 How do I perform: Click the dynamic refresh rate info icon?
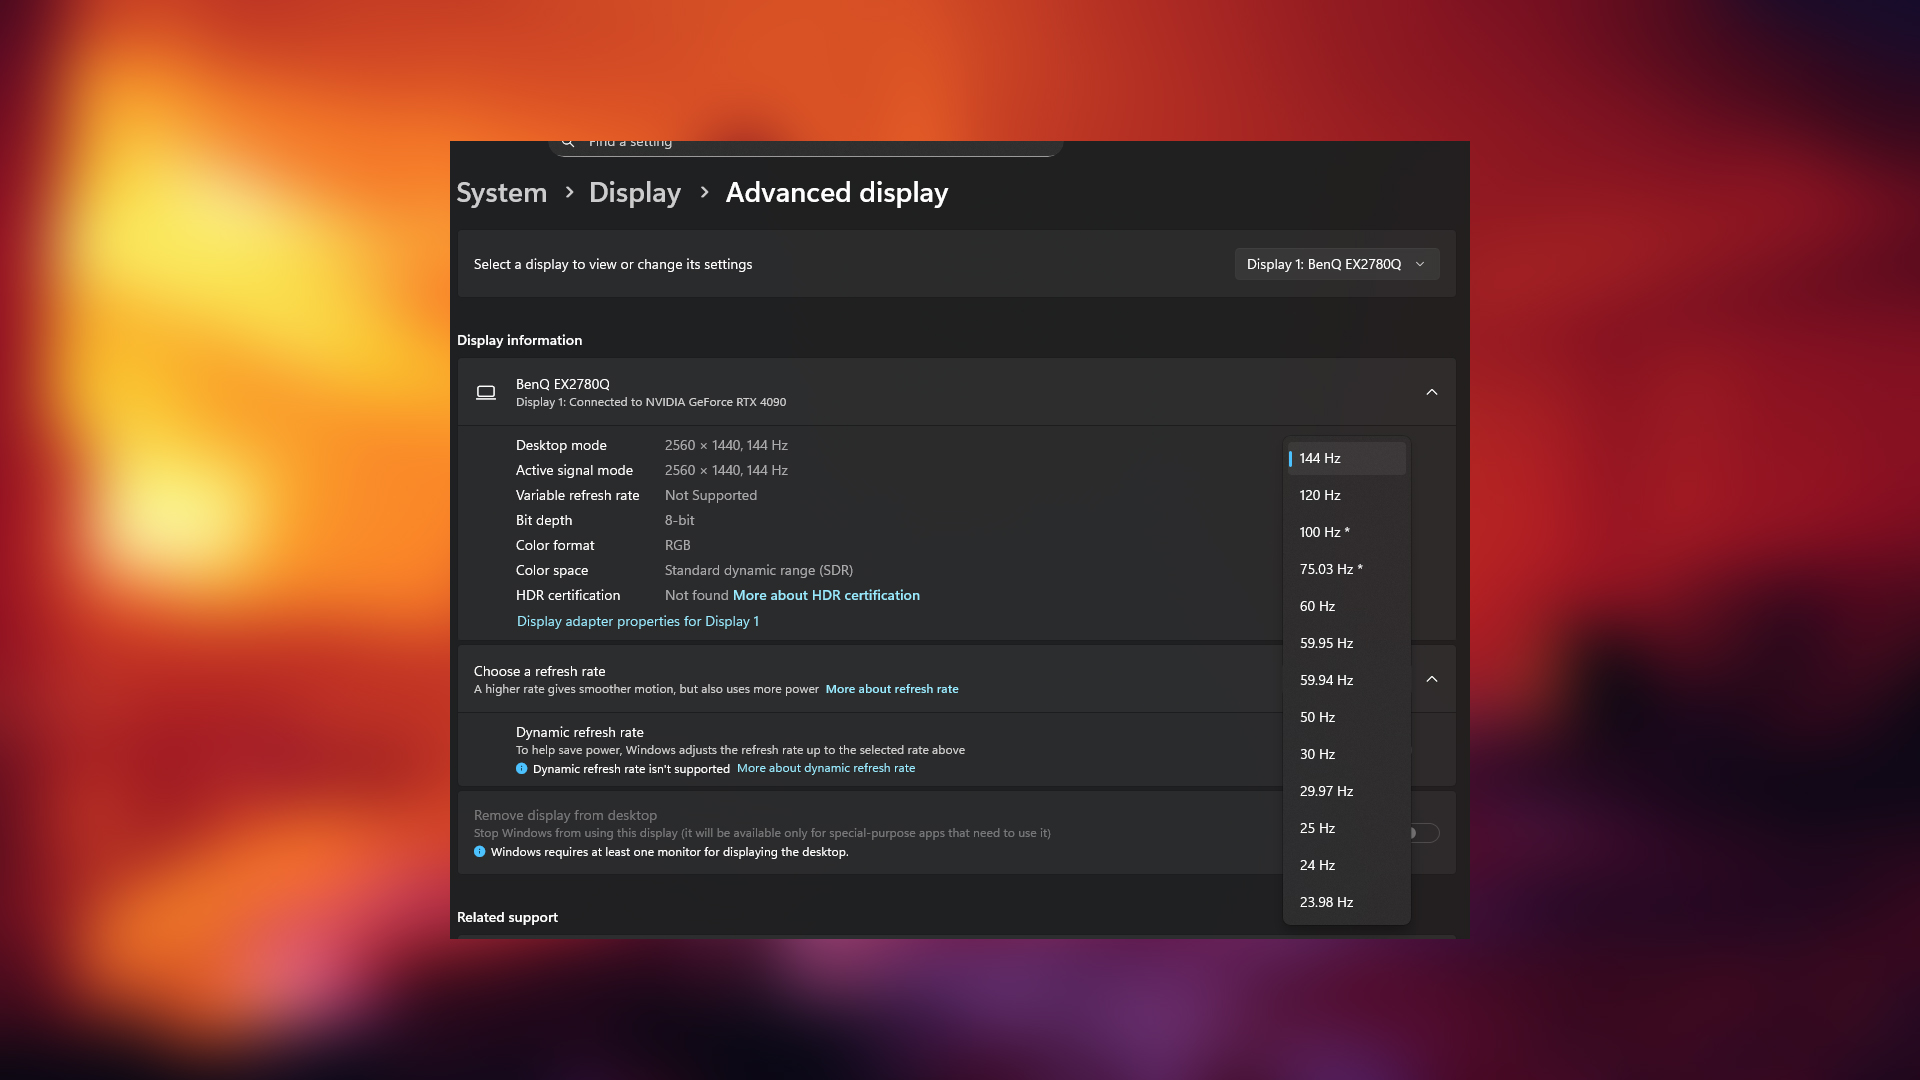521,769
